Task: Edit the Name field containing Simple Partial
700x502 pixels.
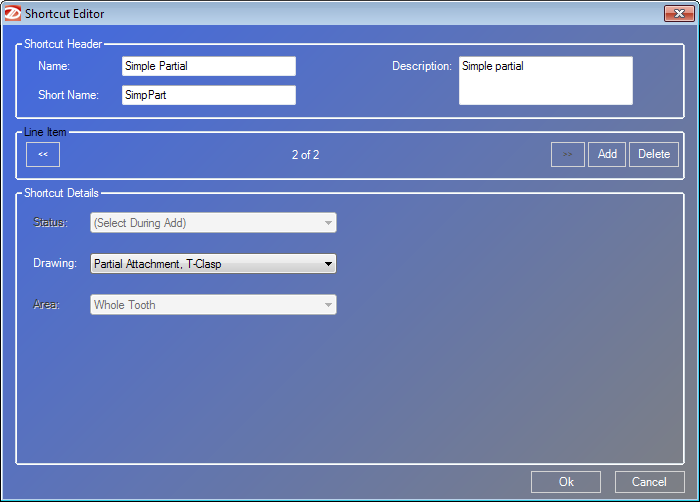Action: [x=208, y=66]
